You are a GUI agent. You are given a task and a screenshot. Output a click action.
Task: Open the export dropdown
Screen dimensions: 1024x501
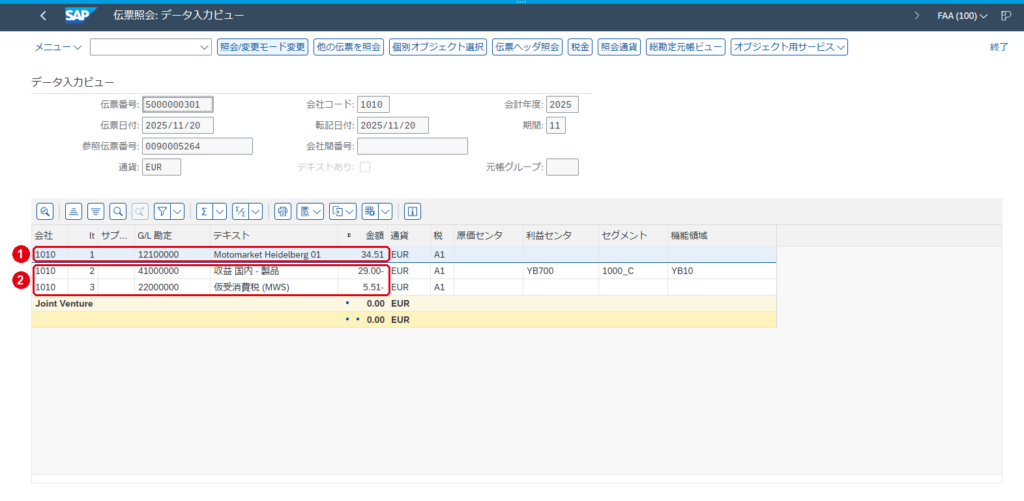pyautogui.click(x=343, y=211)
